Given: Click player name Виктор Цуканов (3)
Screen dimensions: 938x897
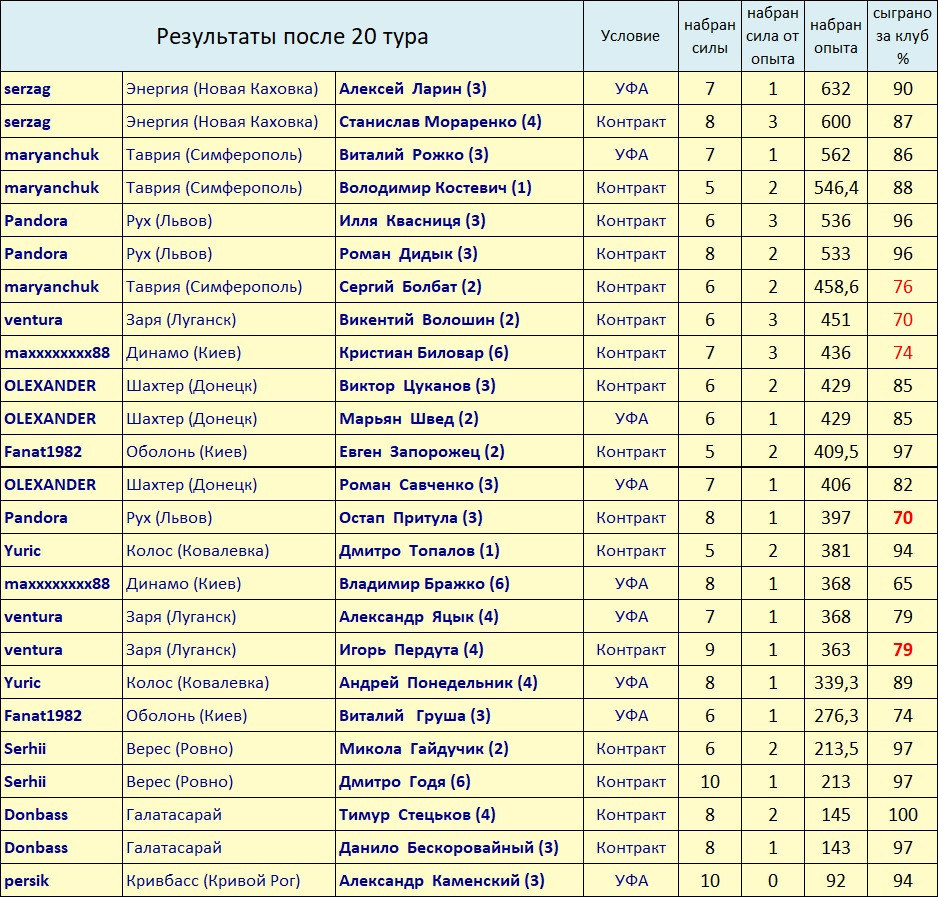Looking at the screenshot, I should click(417, 385).
